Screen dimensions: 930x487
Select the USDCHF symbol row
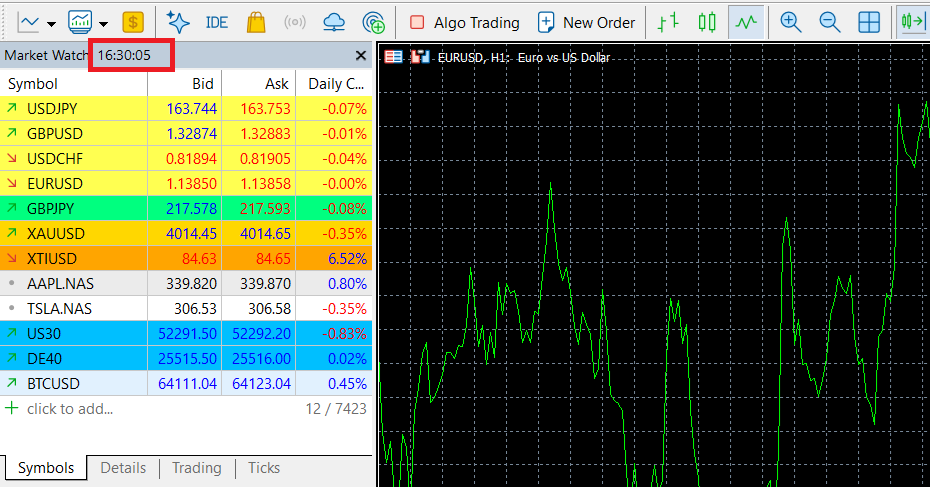pyautogui.click(x=186, y=158)
